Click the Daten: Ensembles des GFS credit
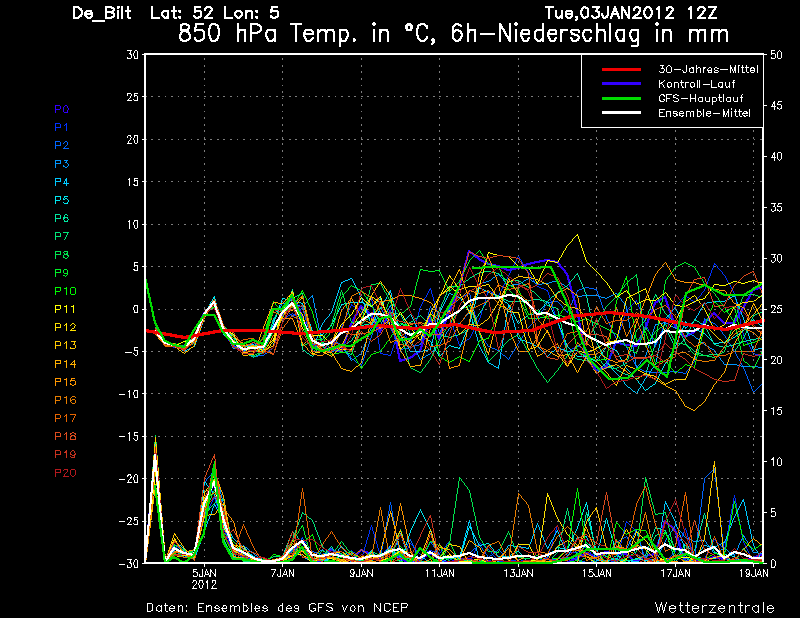Image resolution: width=800 pixels, height=618 pixels. coord(278,608)
